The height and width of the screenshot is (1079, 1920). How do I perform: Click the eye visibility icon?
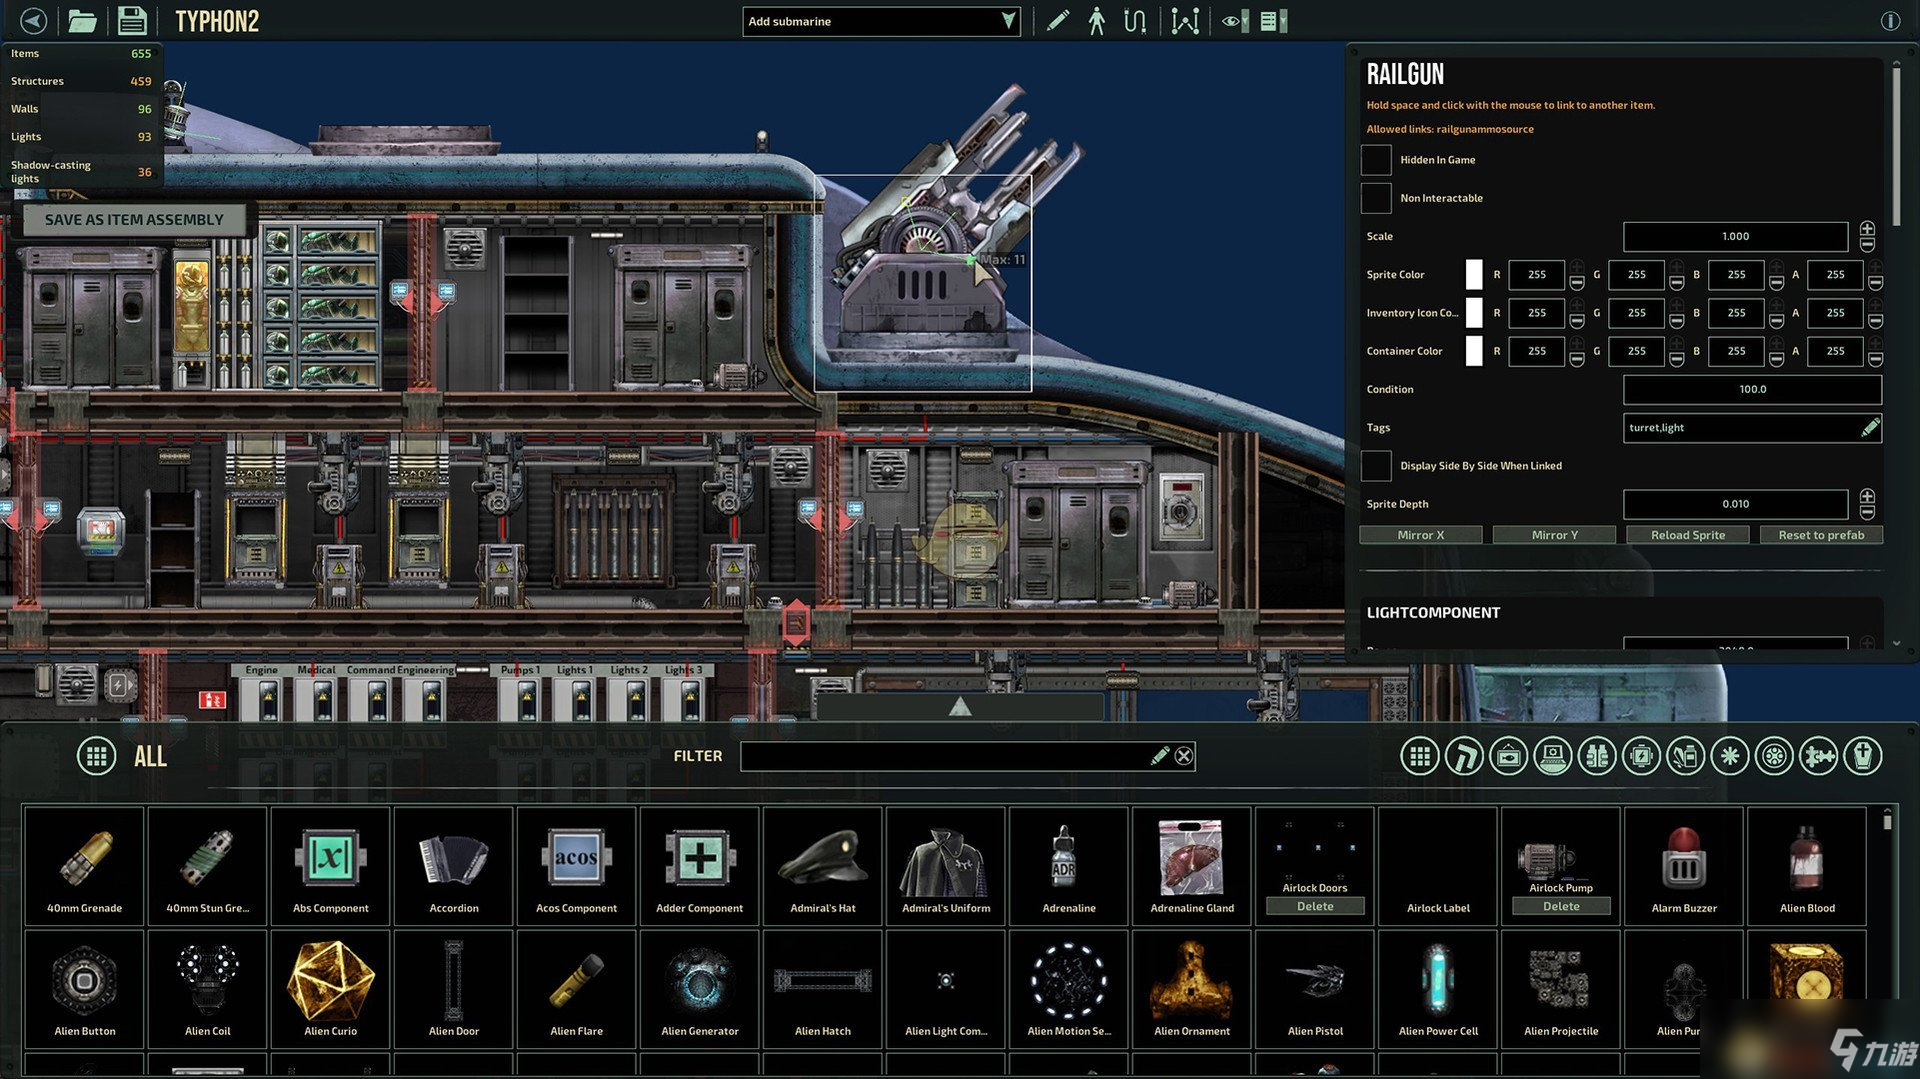1231,21
